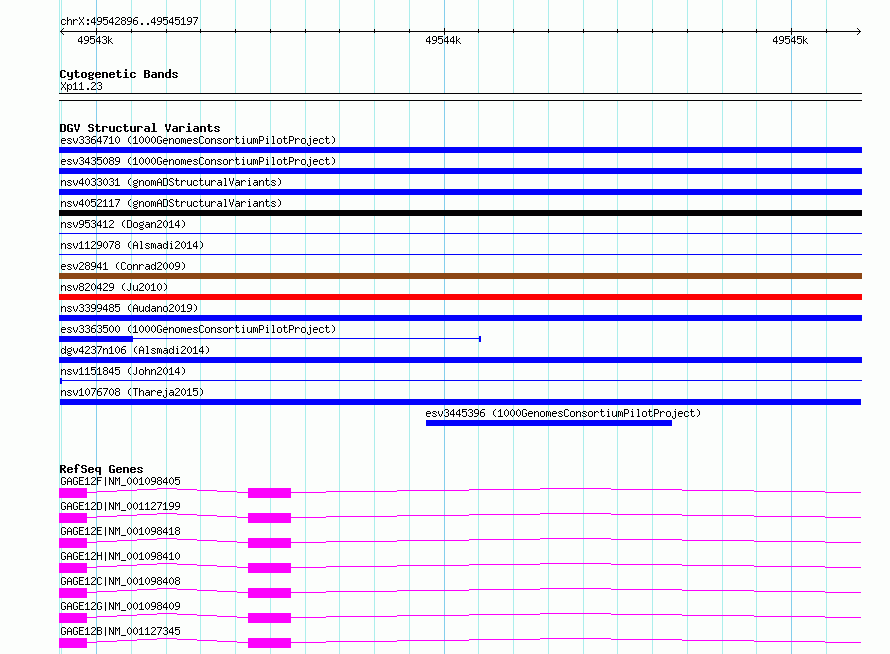Click the blue bar for esv3364710
This screenshot has height=654, width=890.
460,150
